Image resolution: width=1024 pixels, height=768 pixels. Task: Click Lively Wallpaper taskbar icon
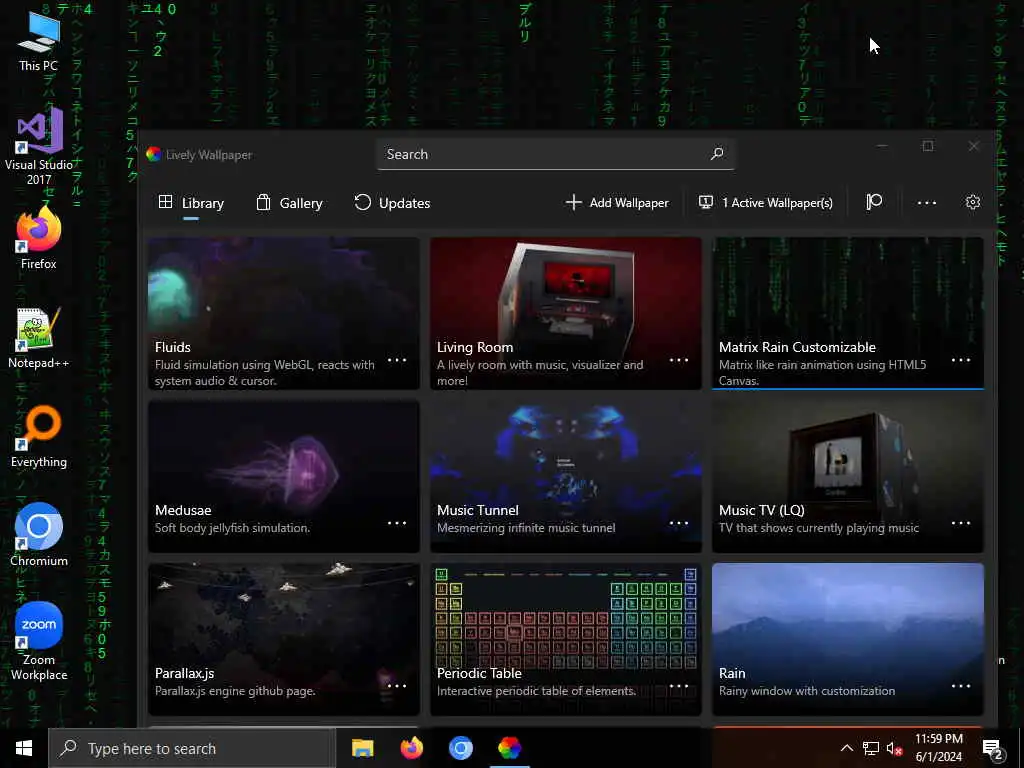[509, 748]
